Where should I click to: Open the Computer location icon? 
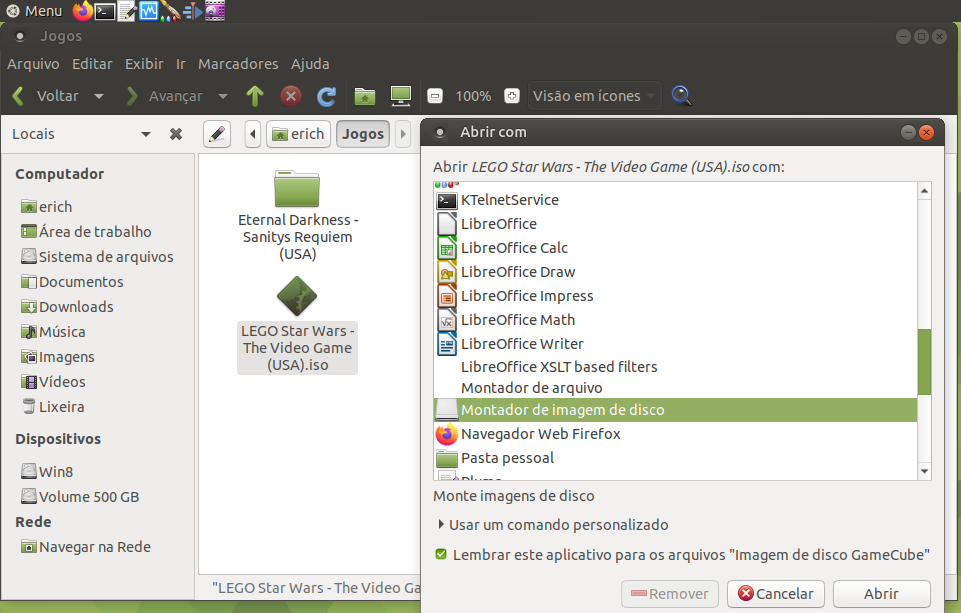click(x=401, y=96)
